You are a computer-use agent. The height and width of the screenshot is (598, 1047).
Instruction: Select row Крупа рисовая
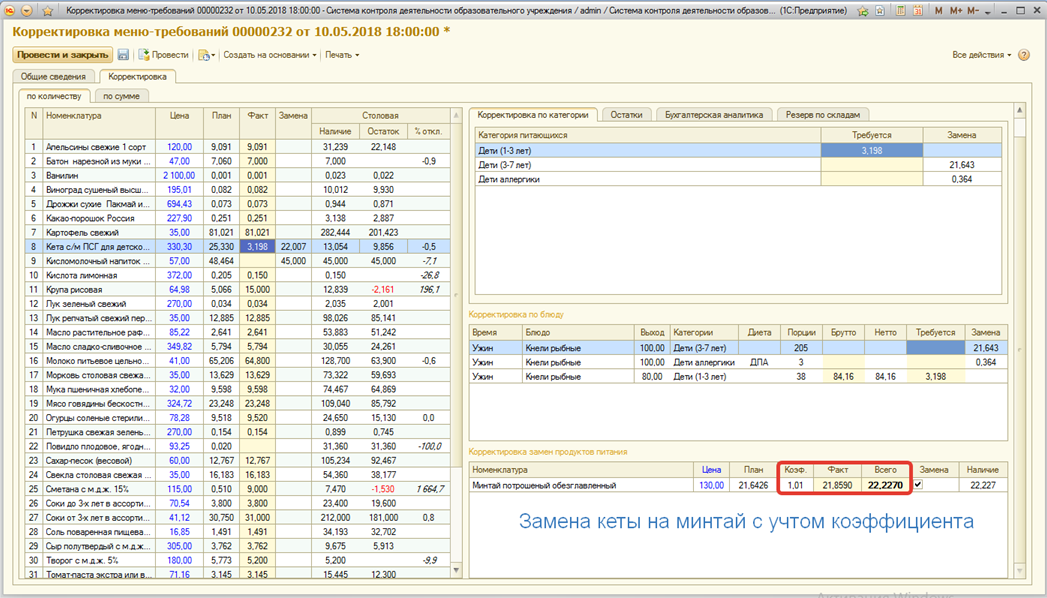(238, 289)
